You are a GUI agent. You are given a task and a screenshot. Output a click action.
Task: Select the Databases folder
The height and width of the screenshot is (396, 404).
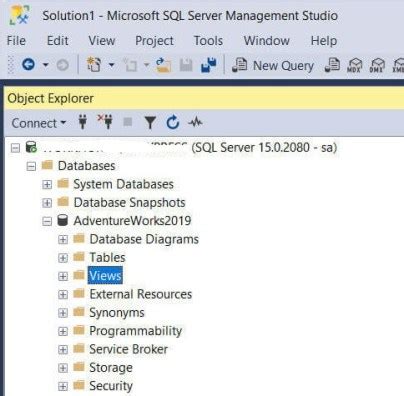tap(86, 166)
